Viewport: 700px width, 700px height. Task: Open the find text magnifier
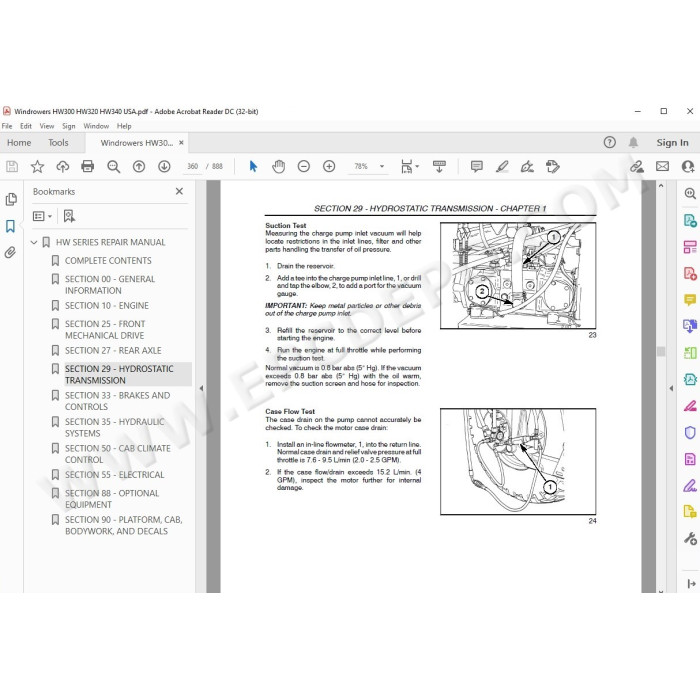pyautogui.click(x=113, y=167)
